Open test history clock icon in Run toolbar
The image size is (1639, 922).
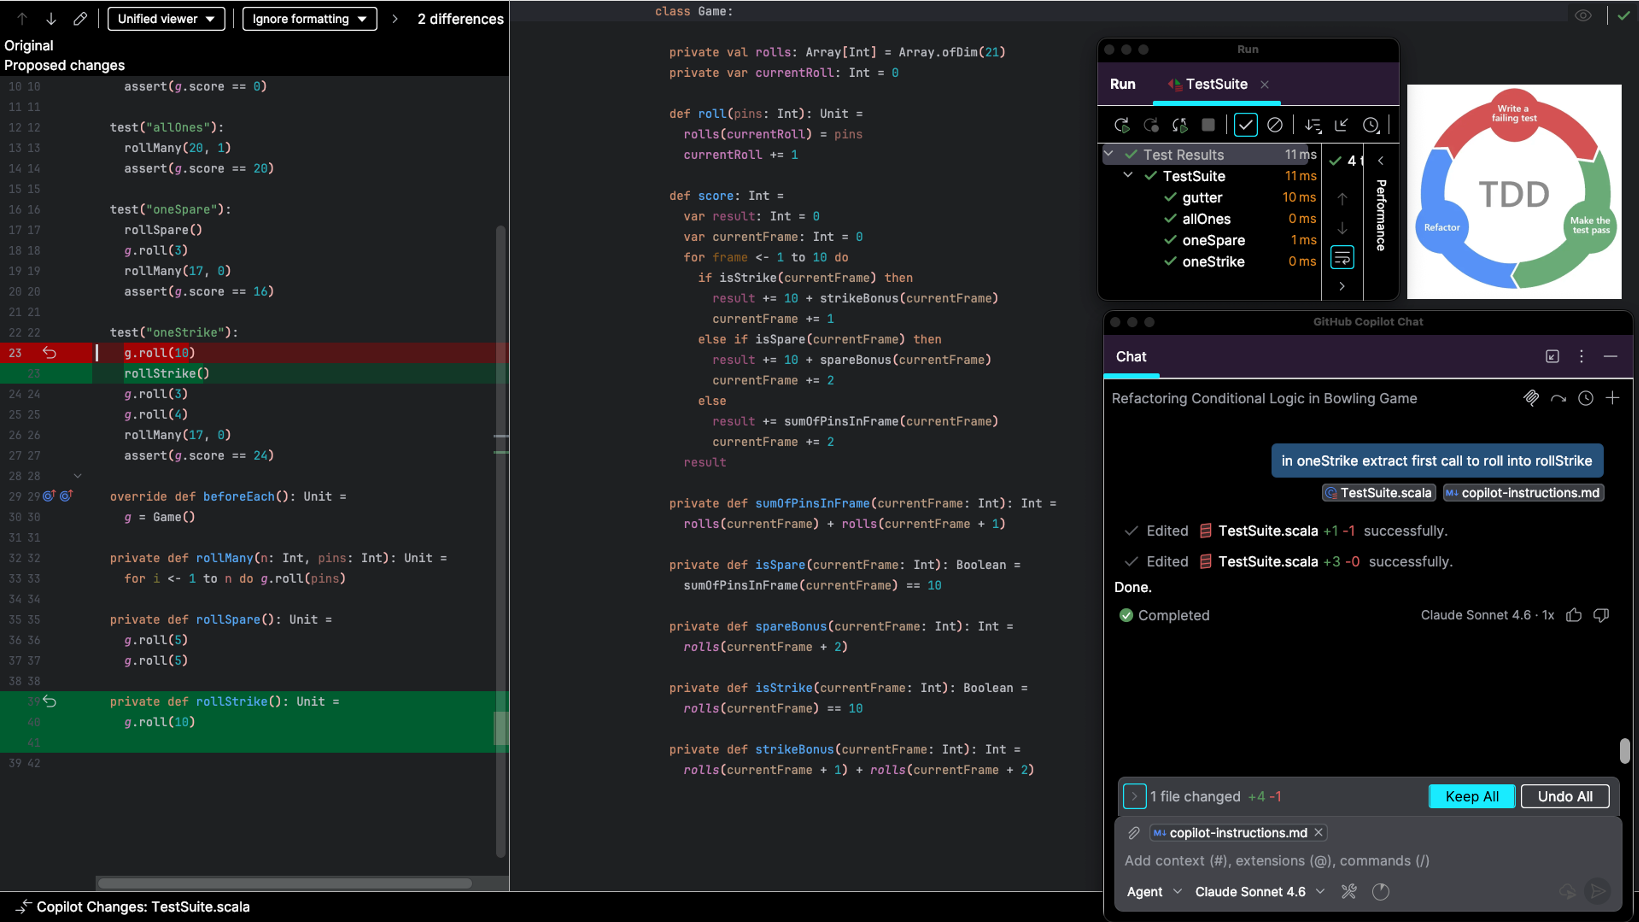[1371, 125]
